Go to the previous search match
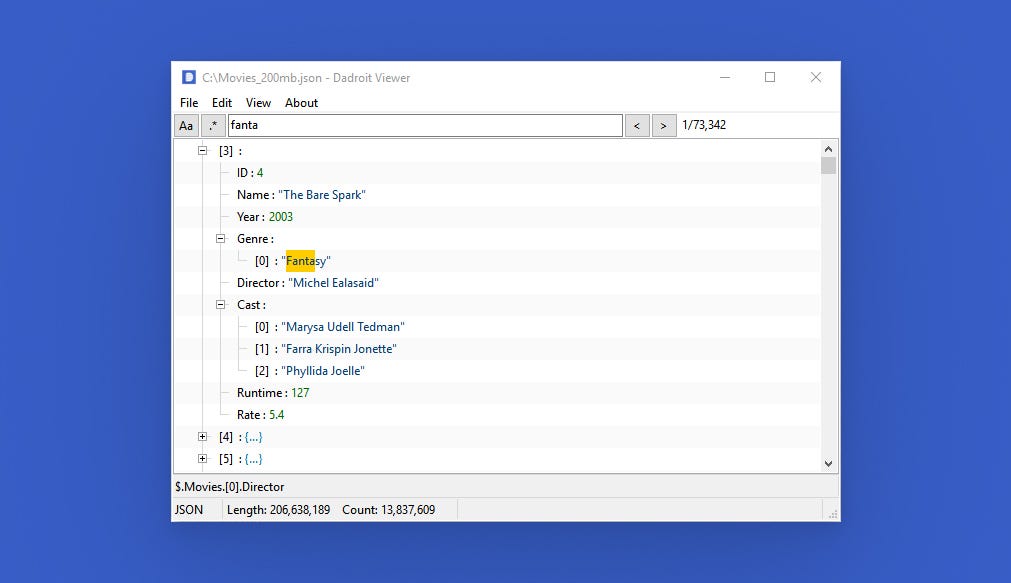 (x=637, y=125)
